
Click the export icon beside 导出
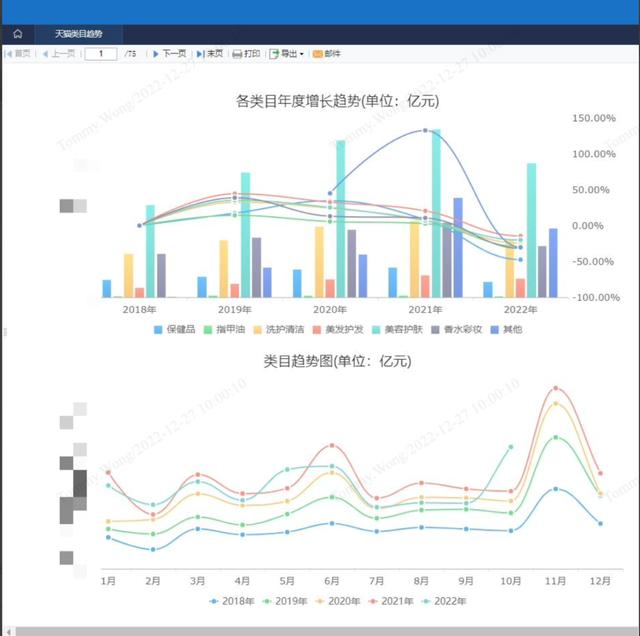(274, 54)
